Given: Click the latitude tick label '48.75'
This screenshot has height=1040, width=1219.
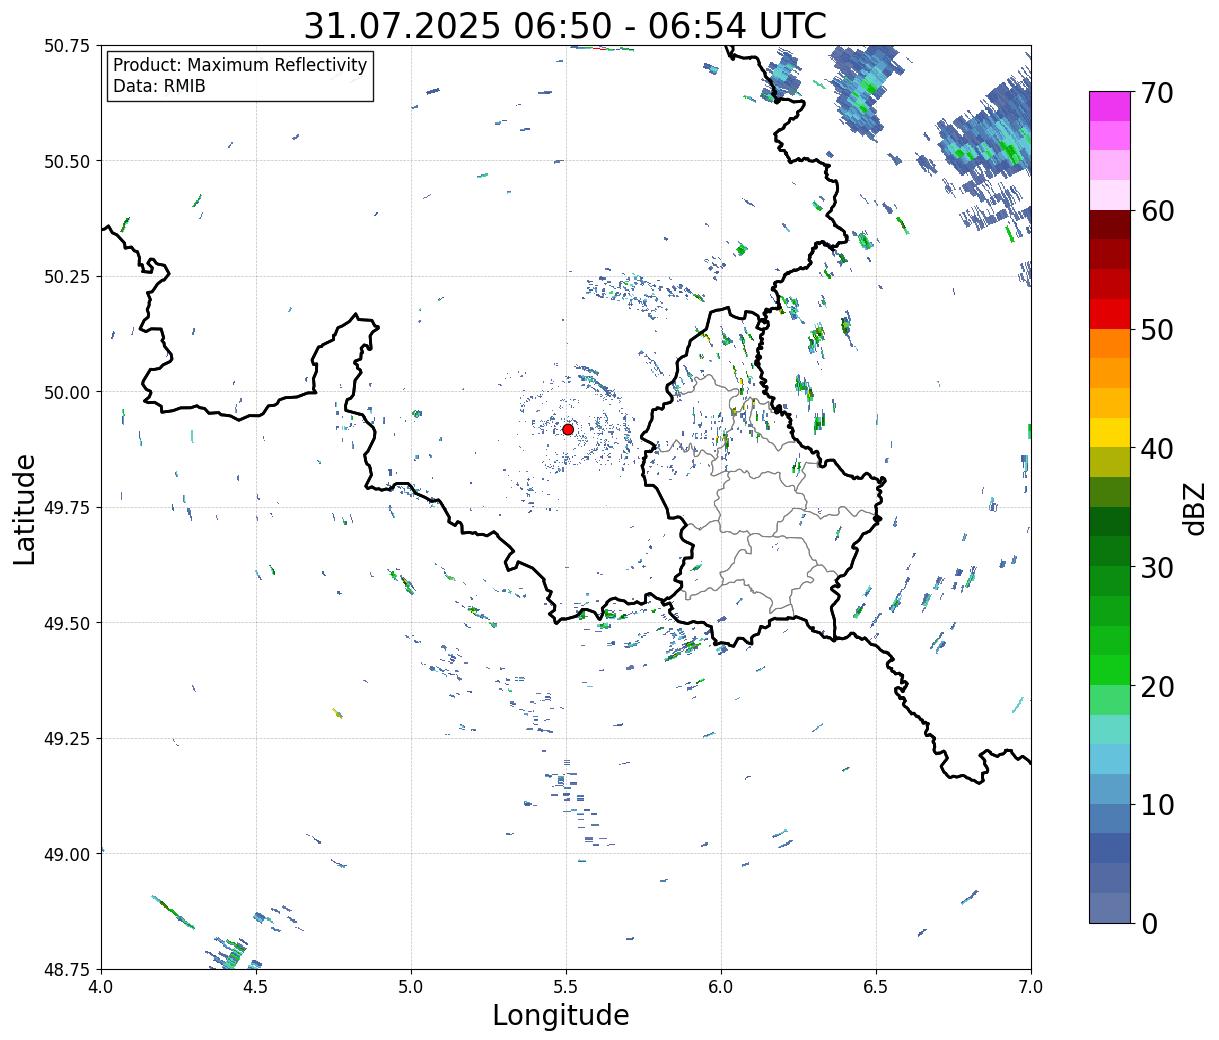Looking at the screenshot, I should tap(66, 969).
